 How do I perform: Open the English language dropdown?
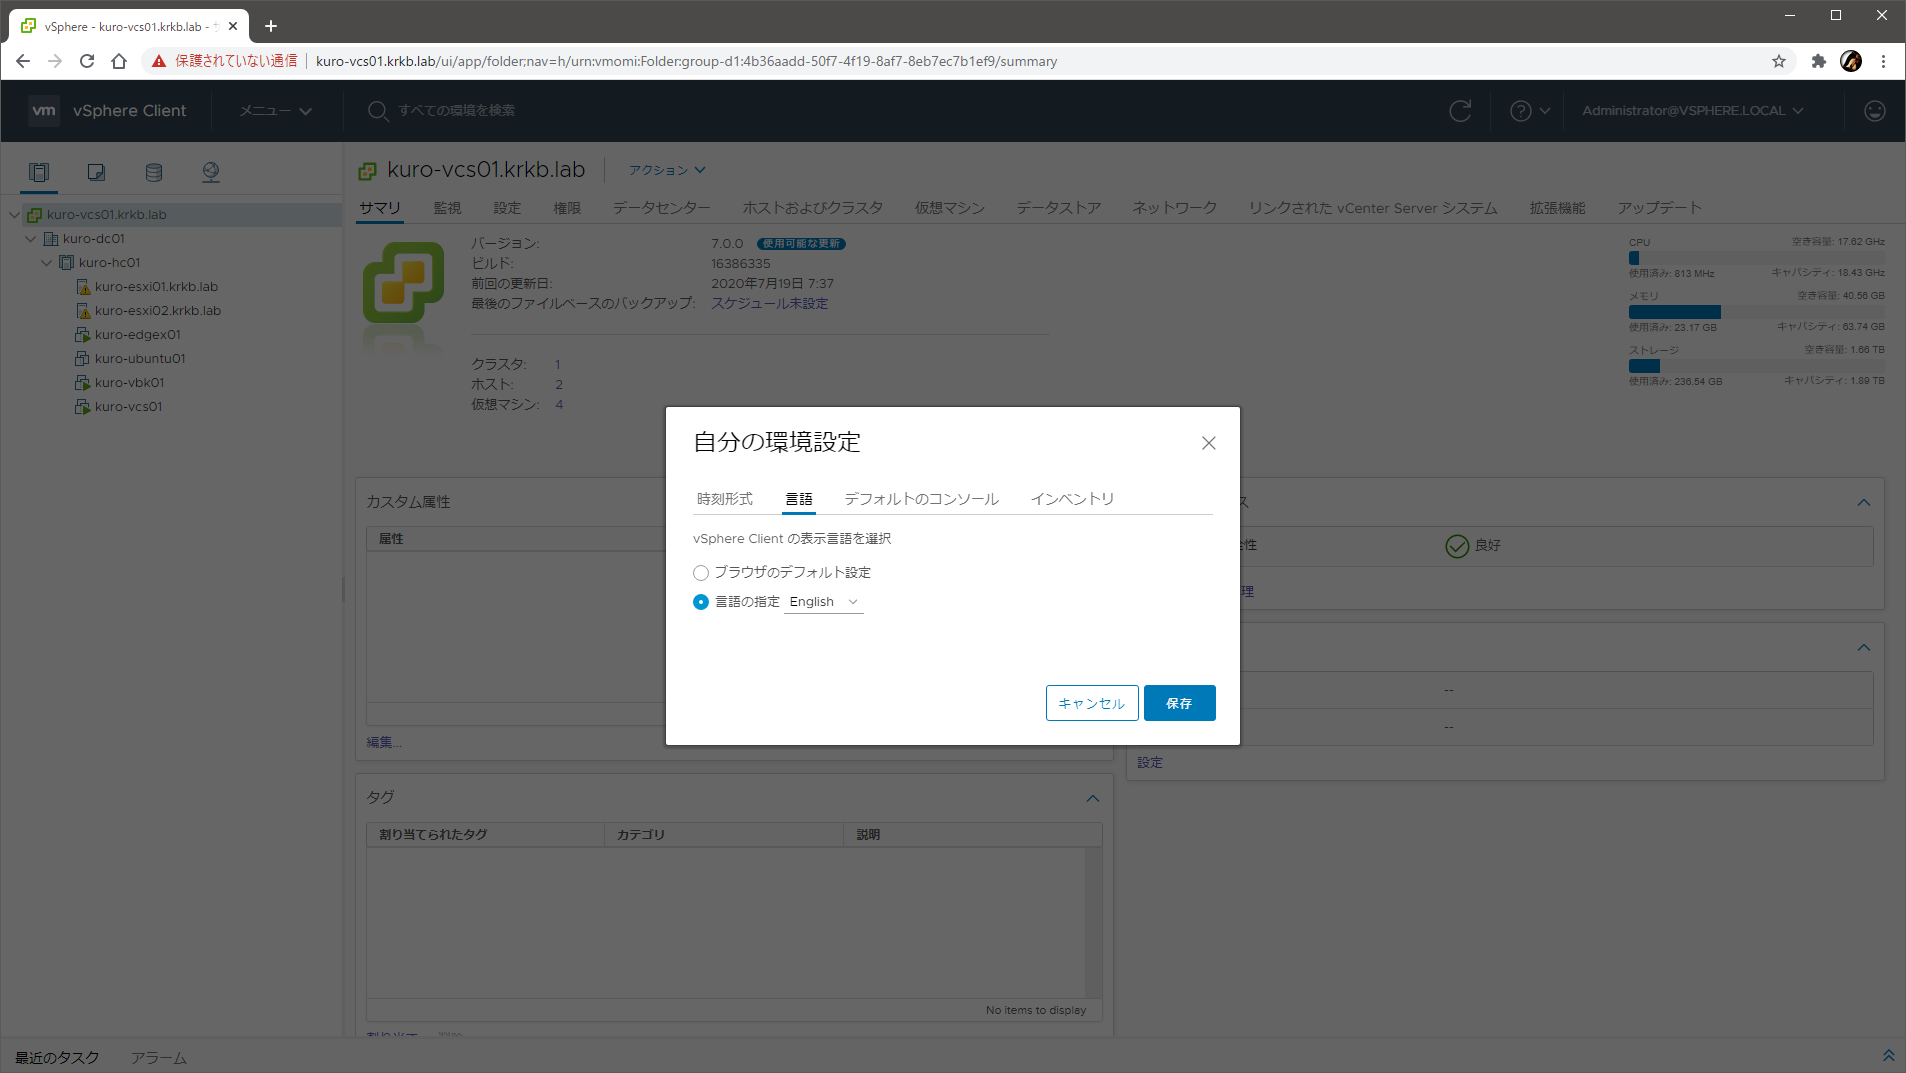[x=823, y=602]
